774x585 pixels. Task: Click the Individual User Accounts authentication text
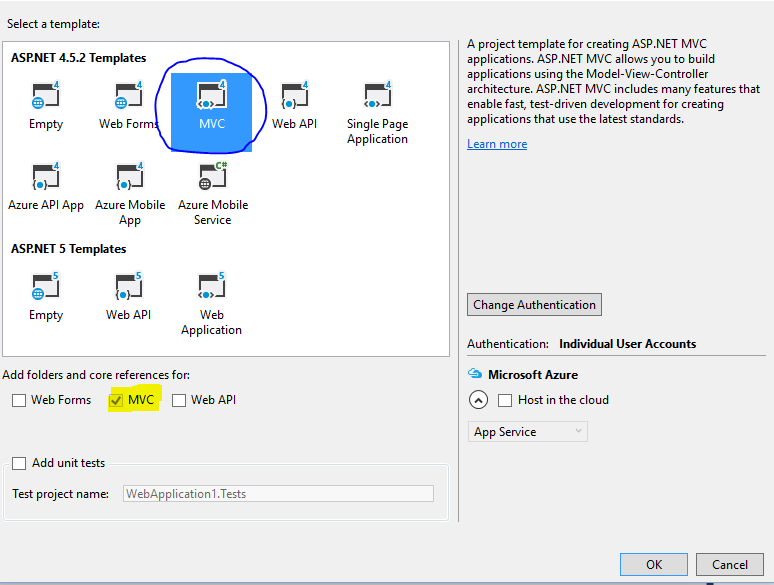click(x=627, y=344)
